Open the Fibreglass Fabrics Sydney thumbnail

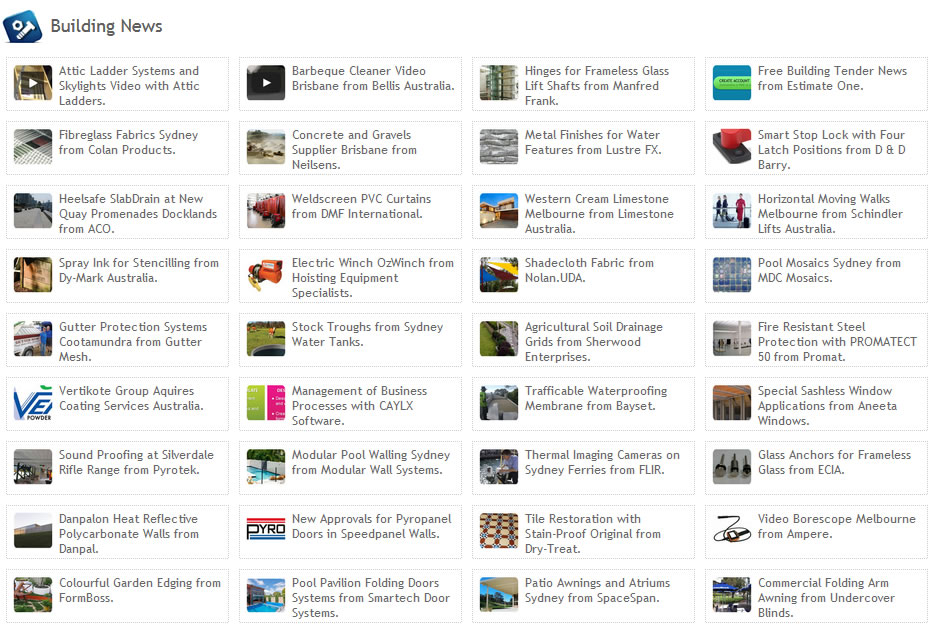33,147
